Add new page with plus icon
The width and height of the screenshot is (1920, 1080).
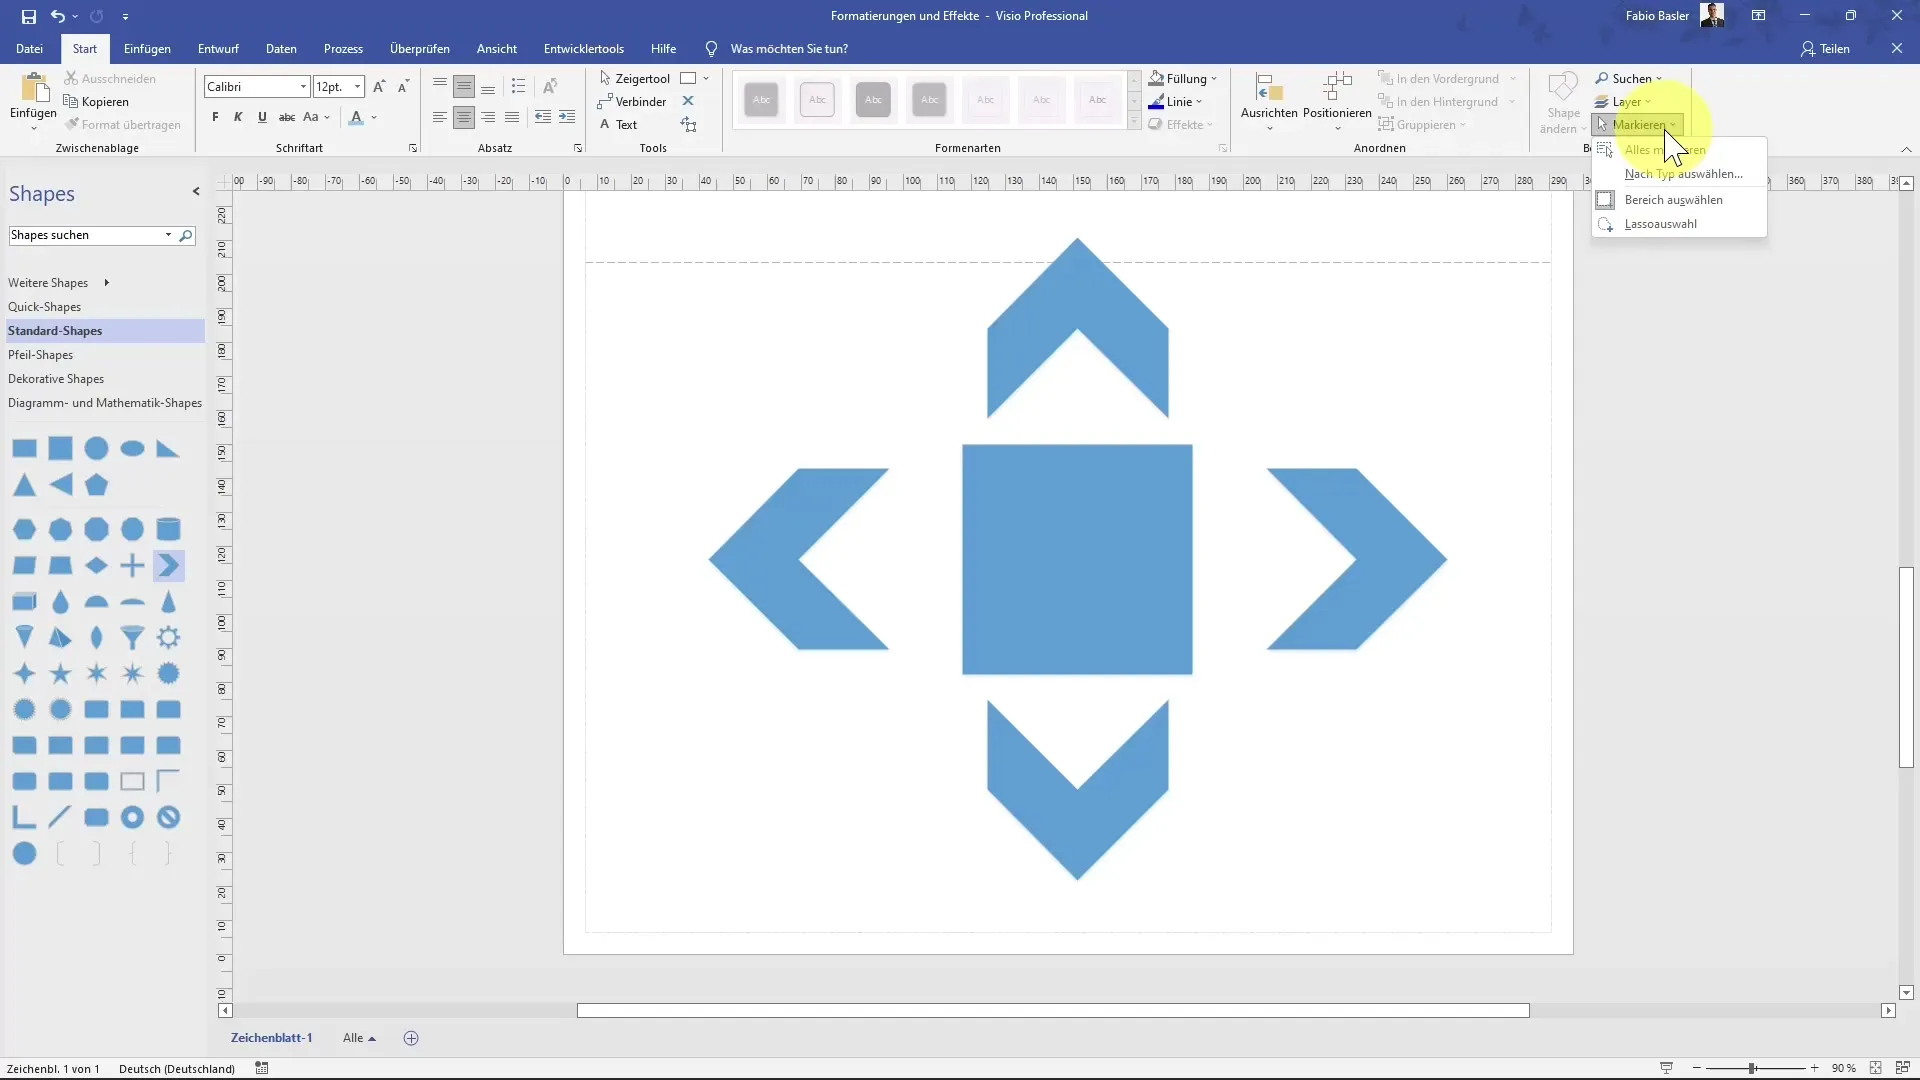tap(411, 1038)
